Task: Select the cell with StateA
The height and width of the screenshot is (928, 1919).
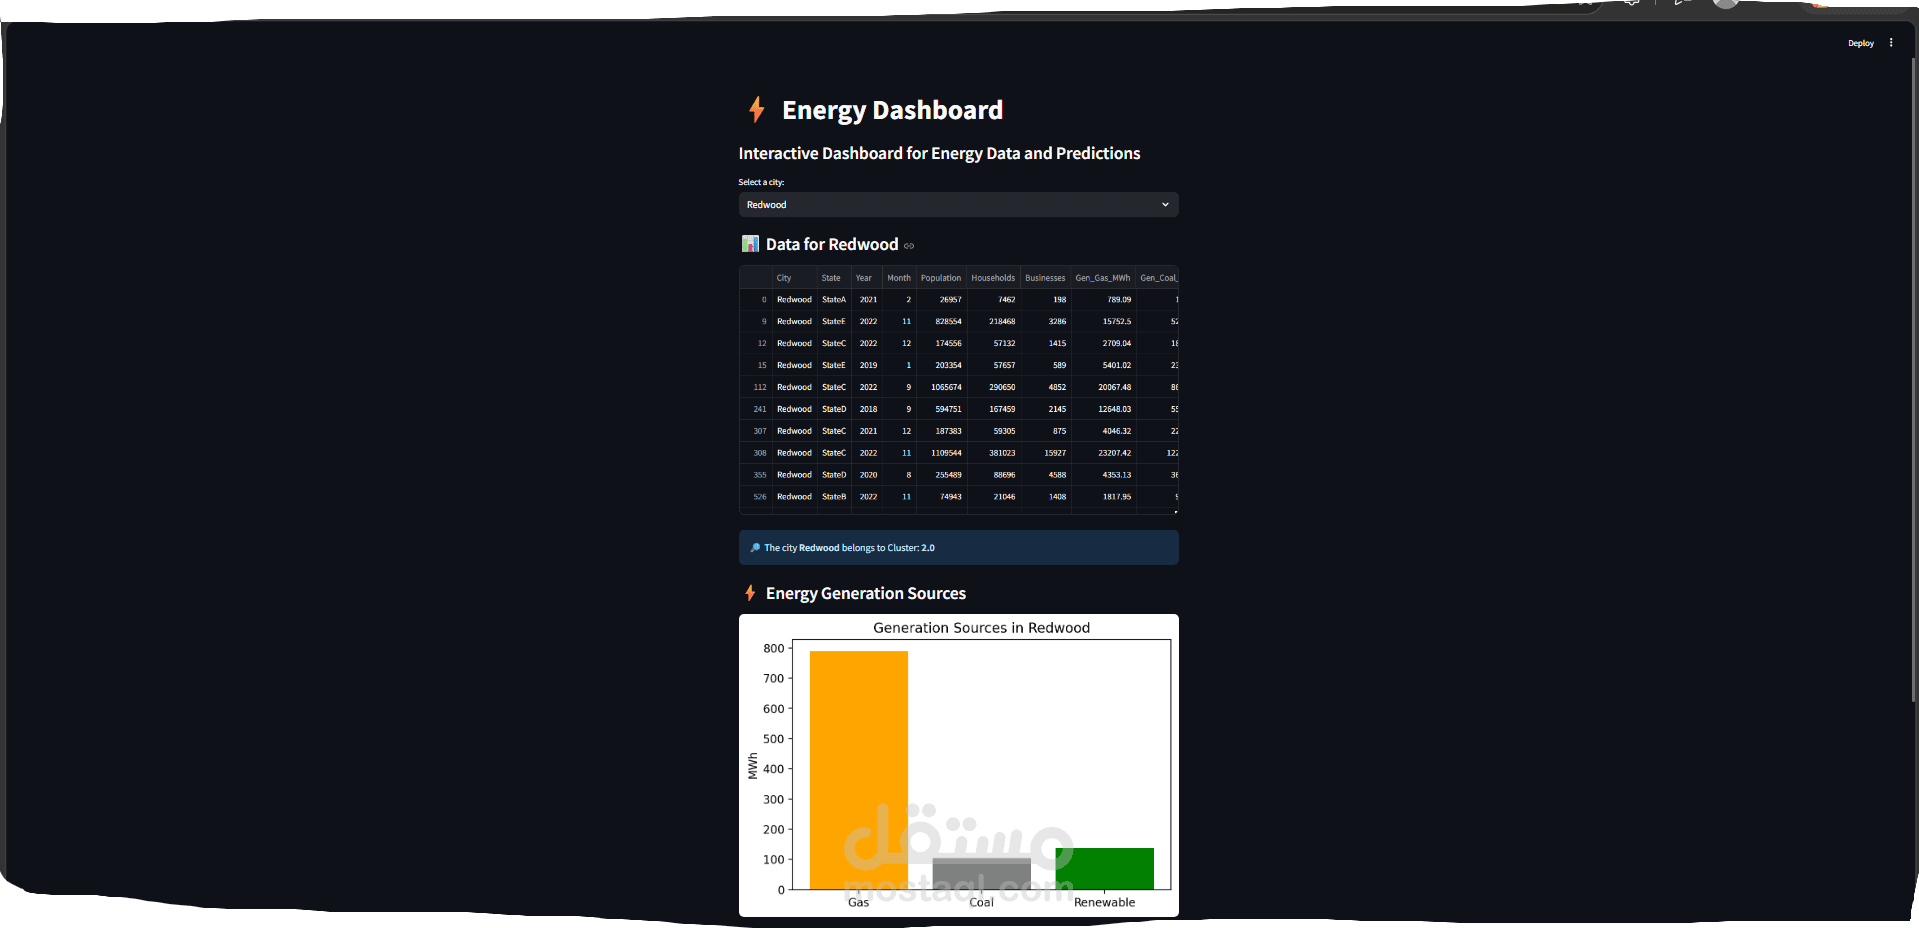Action: pyautogui.click(x=833, y=300)
